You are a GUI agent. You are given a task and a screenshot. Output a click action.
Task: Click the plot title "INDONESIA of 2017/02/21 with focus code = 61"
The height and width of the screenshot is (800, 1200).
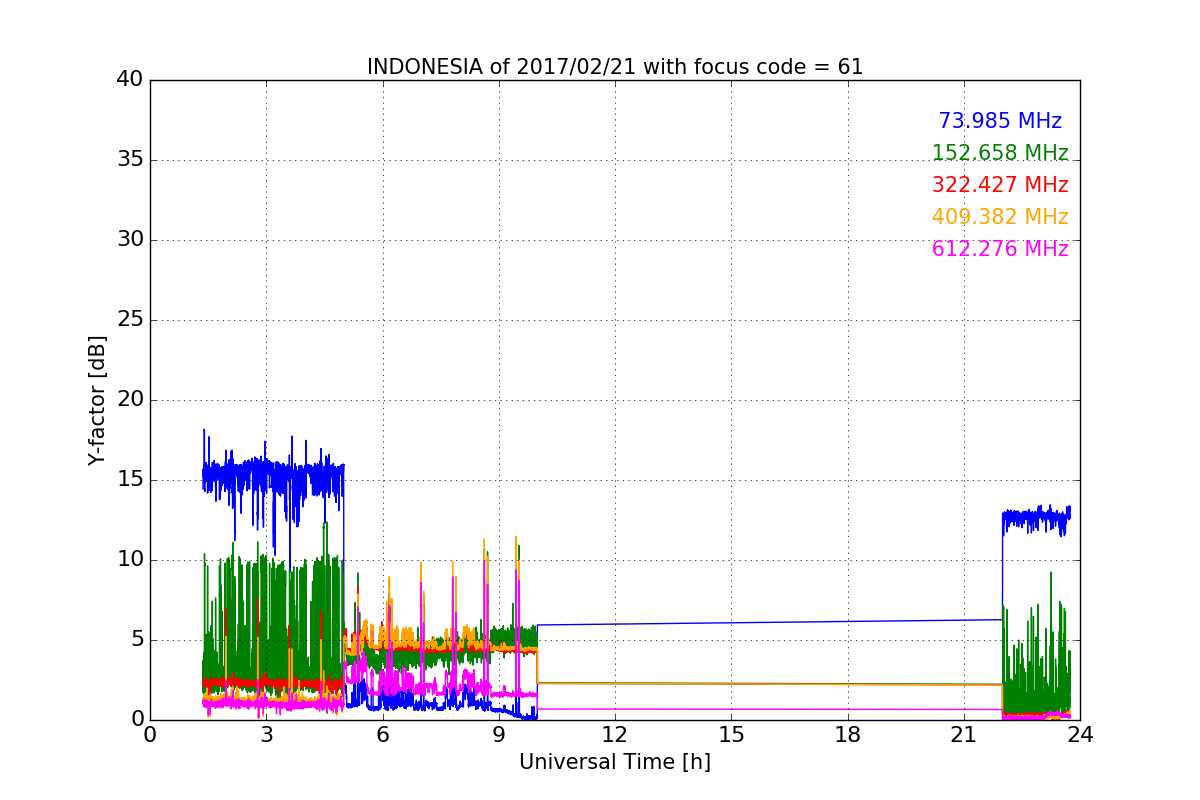point(615,67)
